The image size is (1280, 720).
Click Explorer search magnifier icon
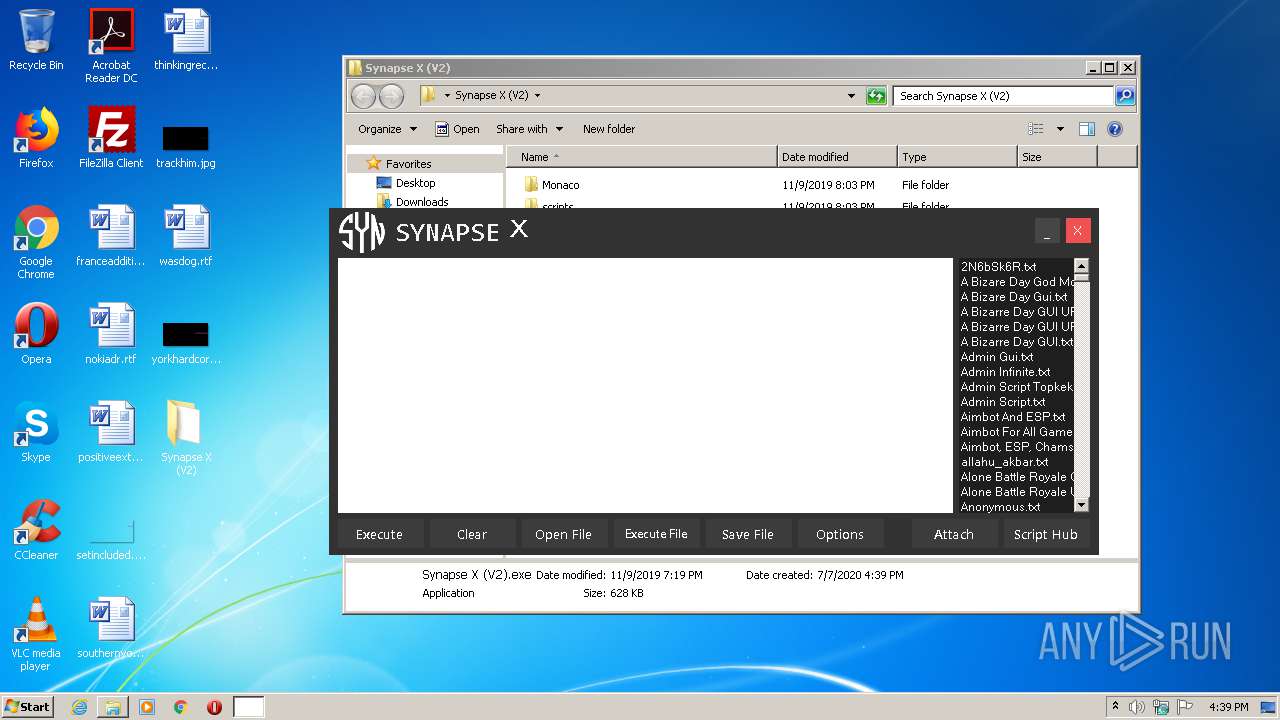click(x=1125, y=96)
